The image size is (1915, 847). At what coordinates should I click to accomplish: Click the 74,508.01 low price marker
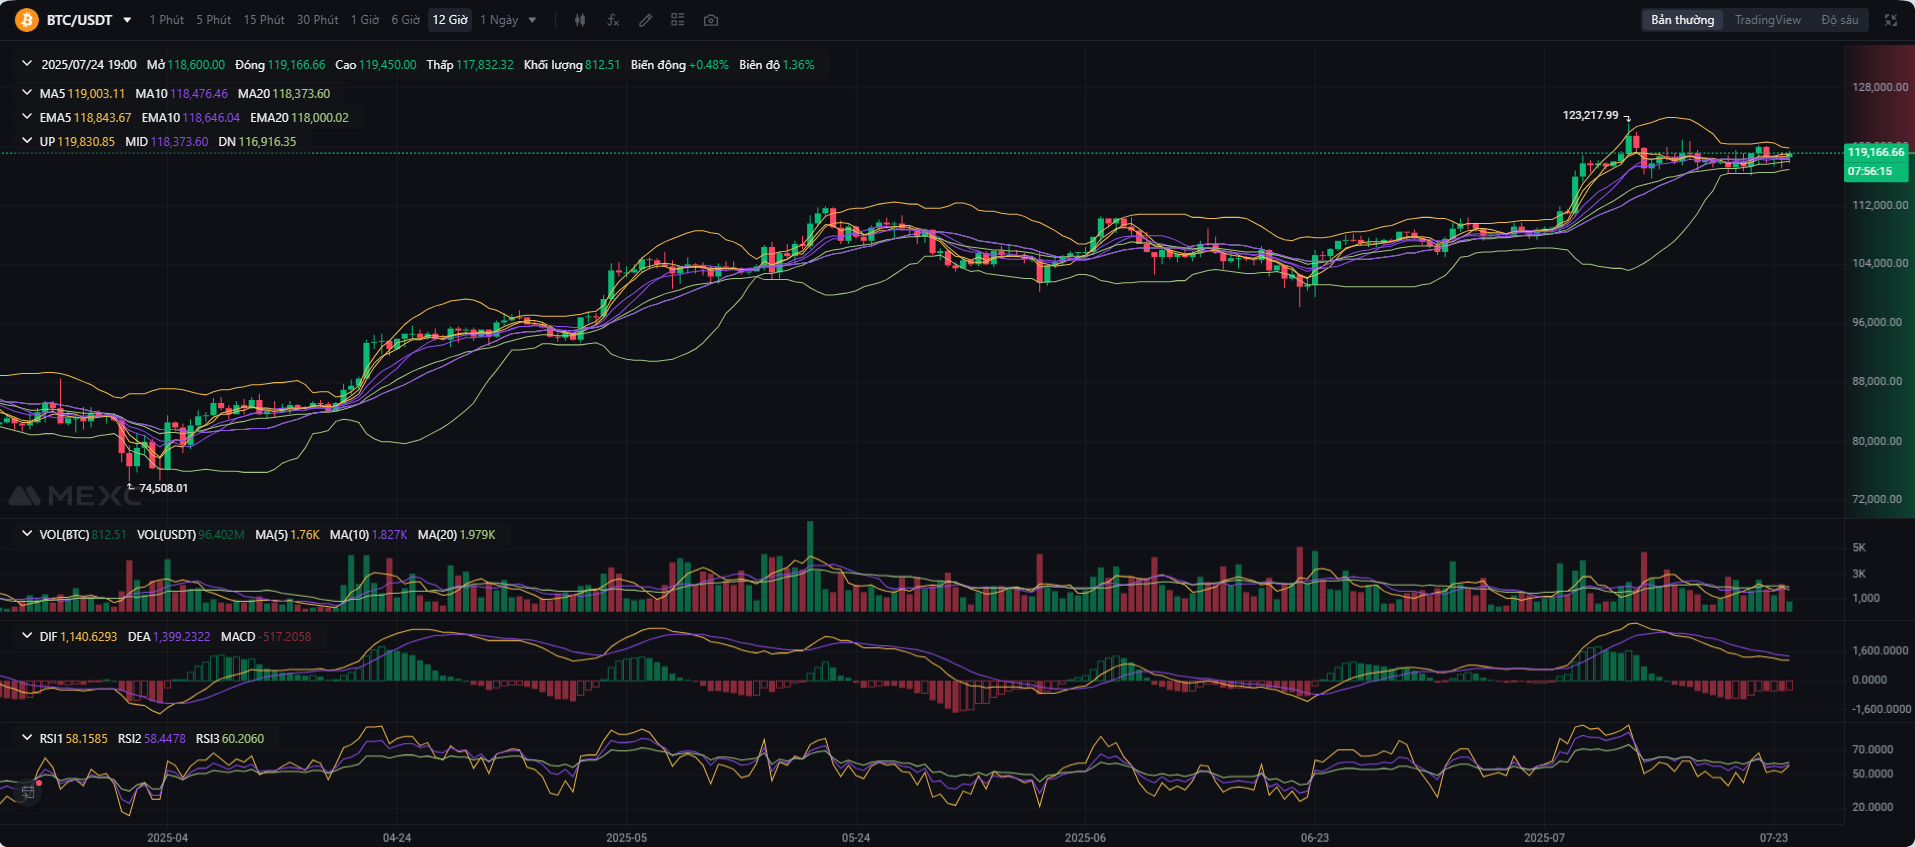click(163, 488)
